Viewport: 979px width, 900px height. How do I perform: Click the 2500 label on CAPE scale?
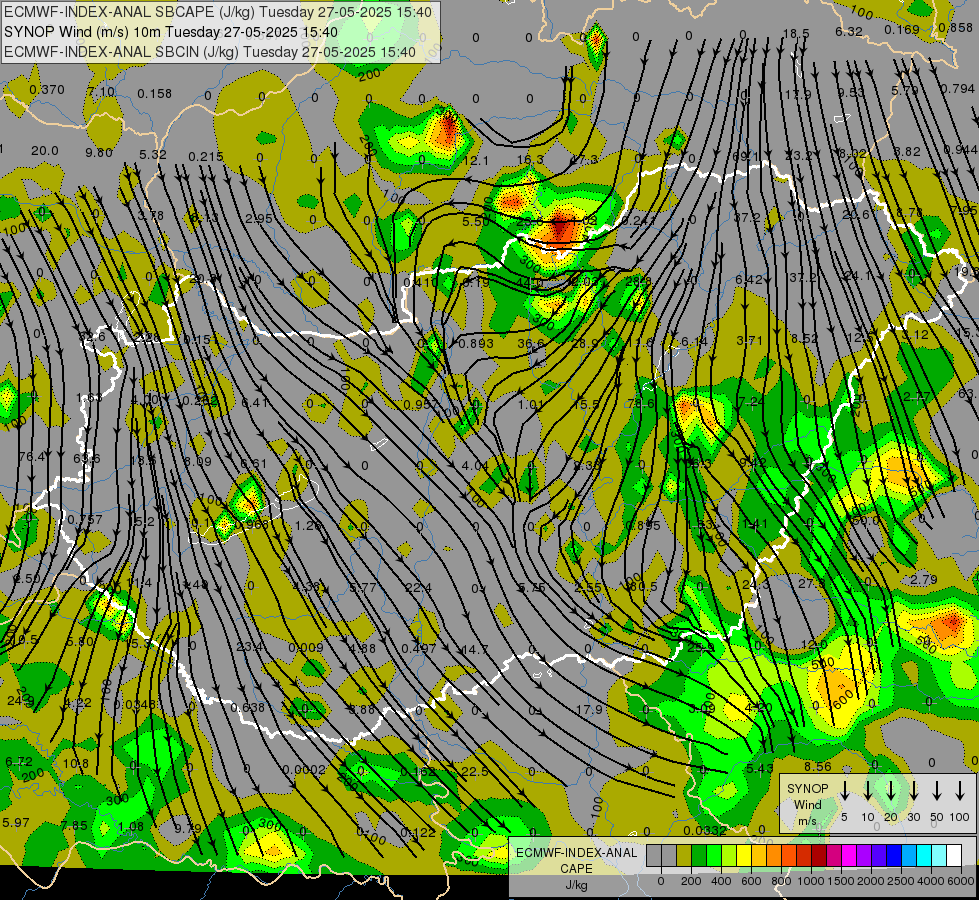(x=901, y=881)
